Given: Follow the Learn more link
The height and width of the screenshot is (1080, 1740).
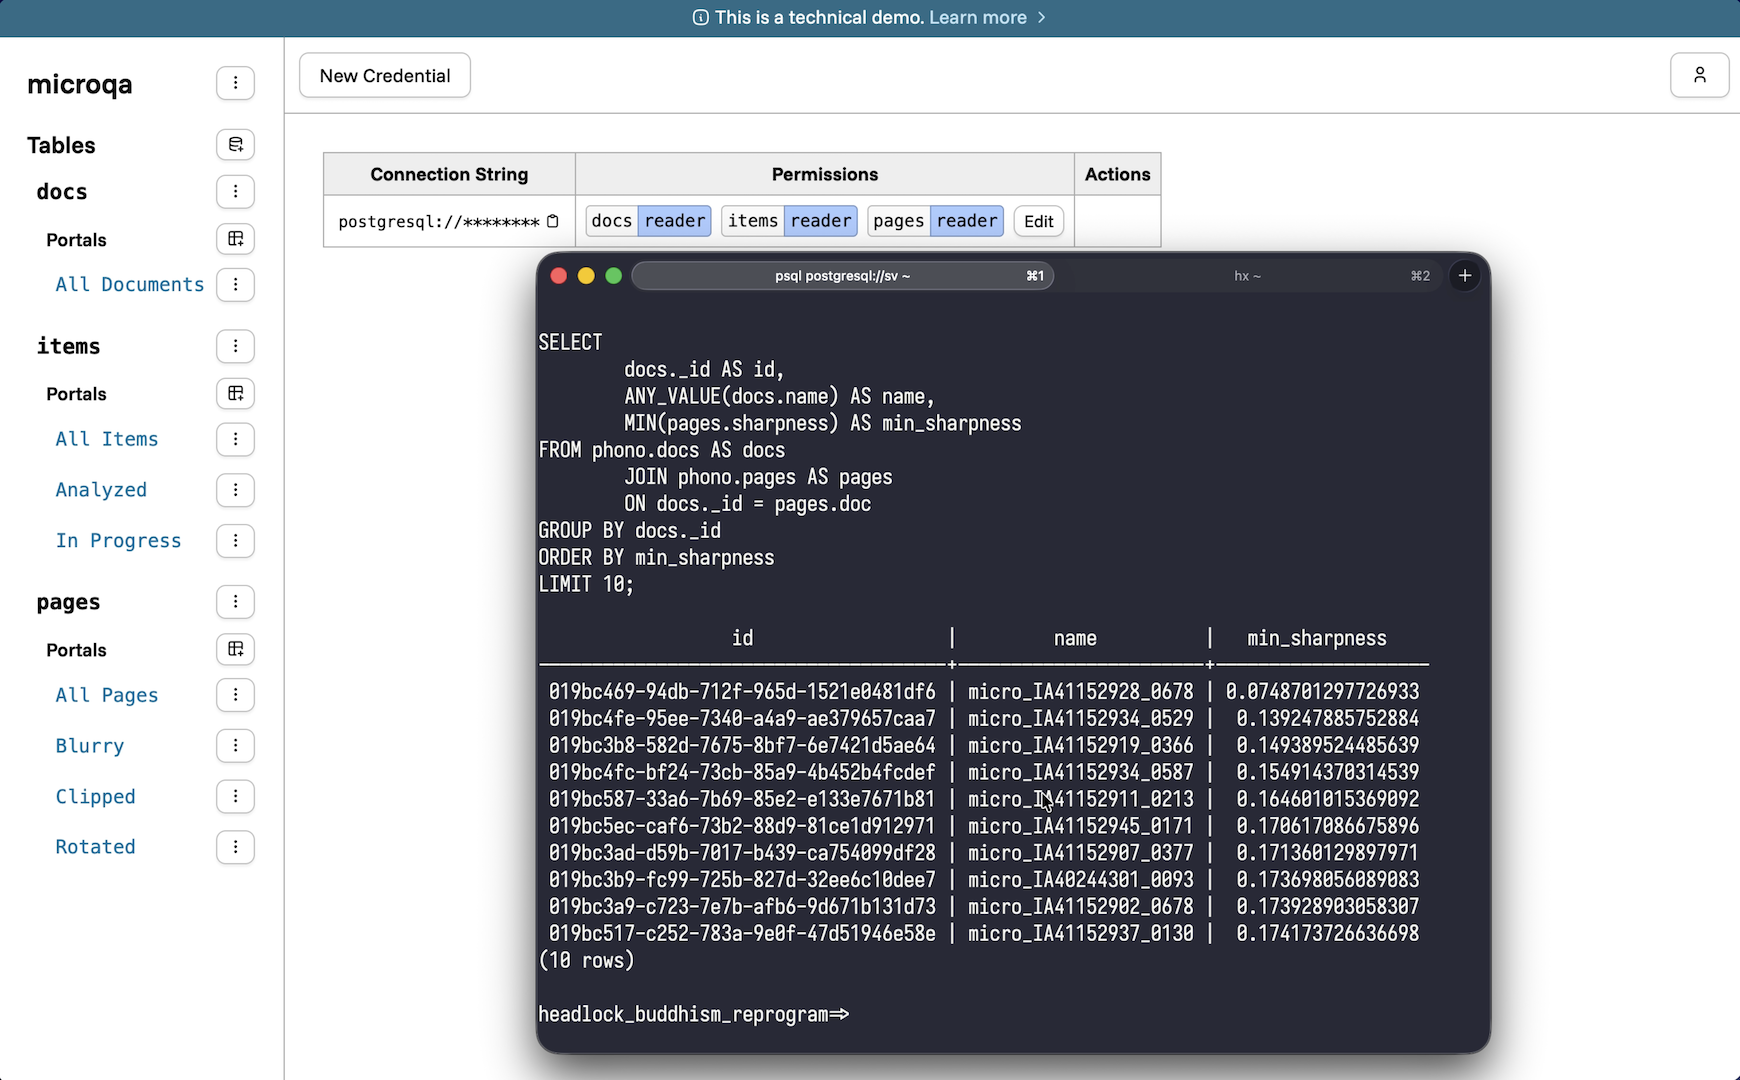Looking at the screenshot, I should click(x=978, y=17).
